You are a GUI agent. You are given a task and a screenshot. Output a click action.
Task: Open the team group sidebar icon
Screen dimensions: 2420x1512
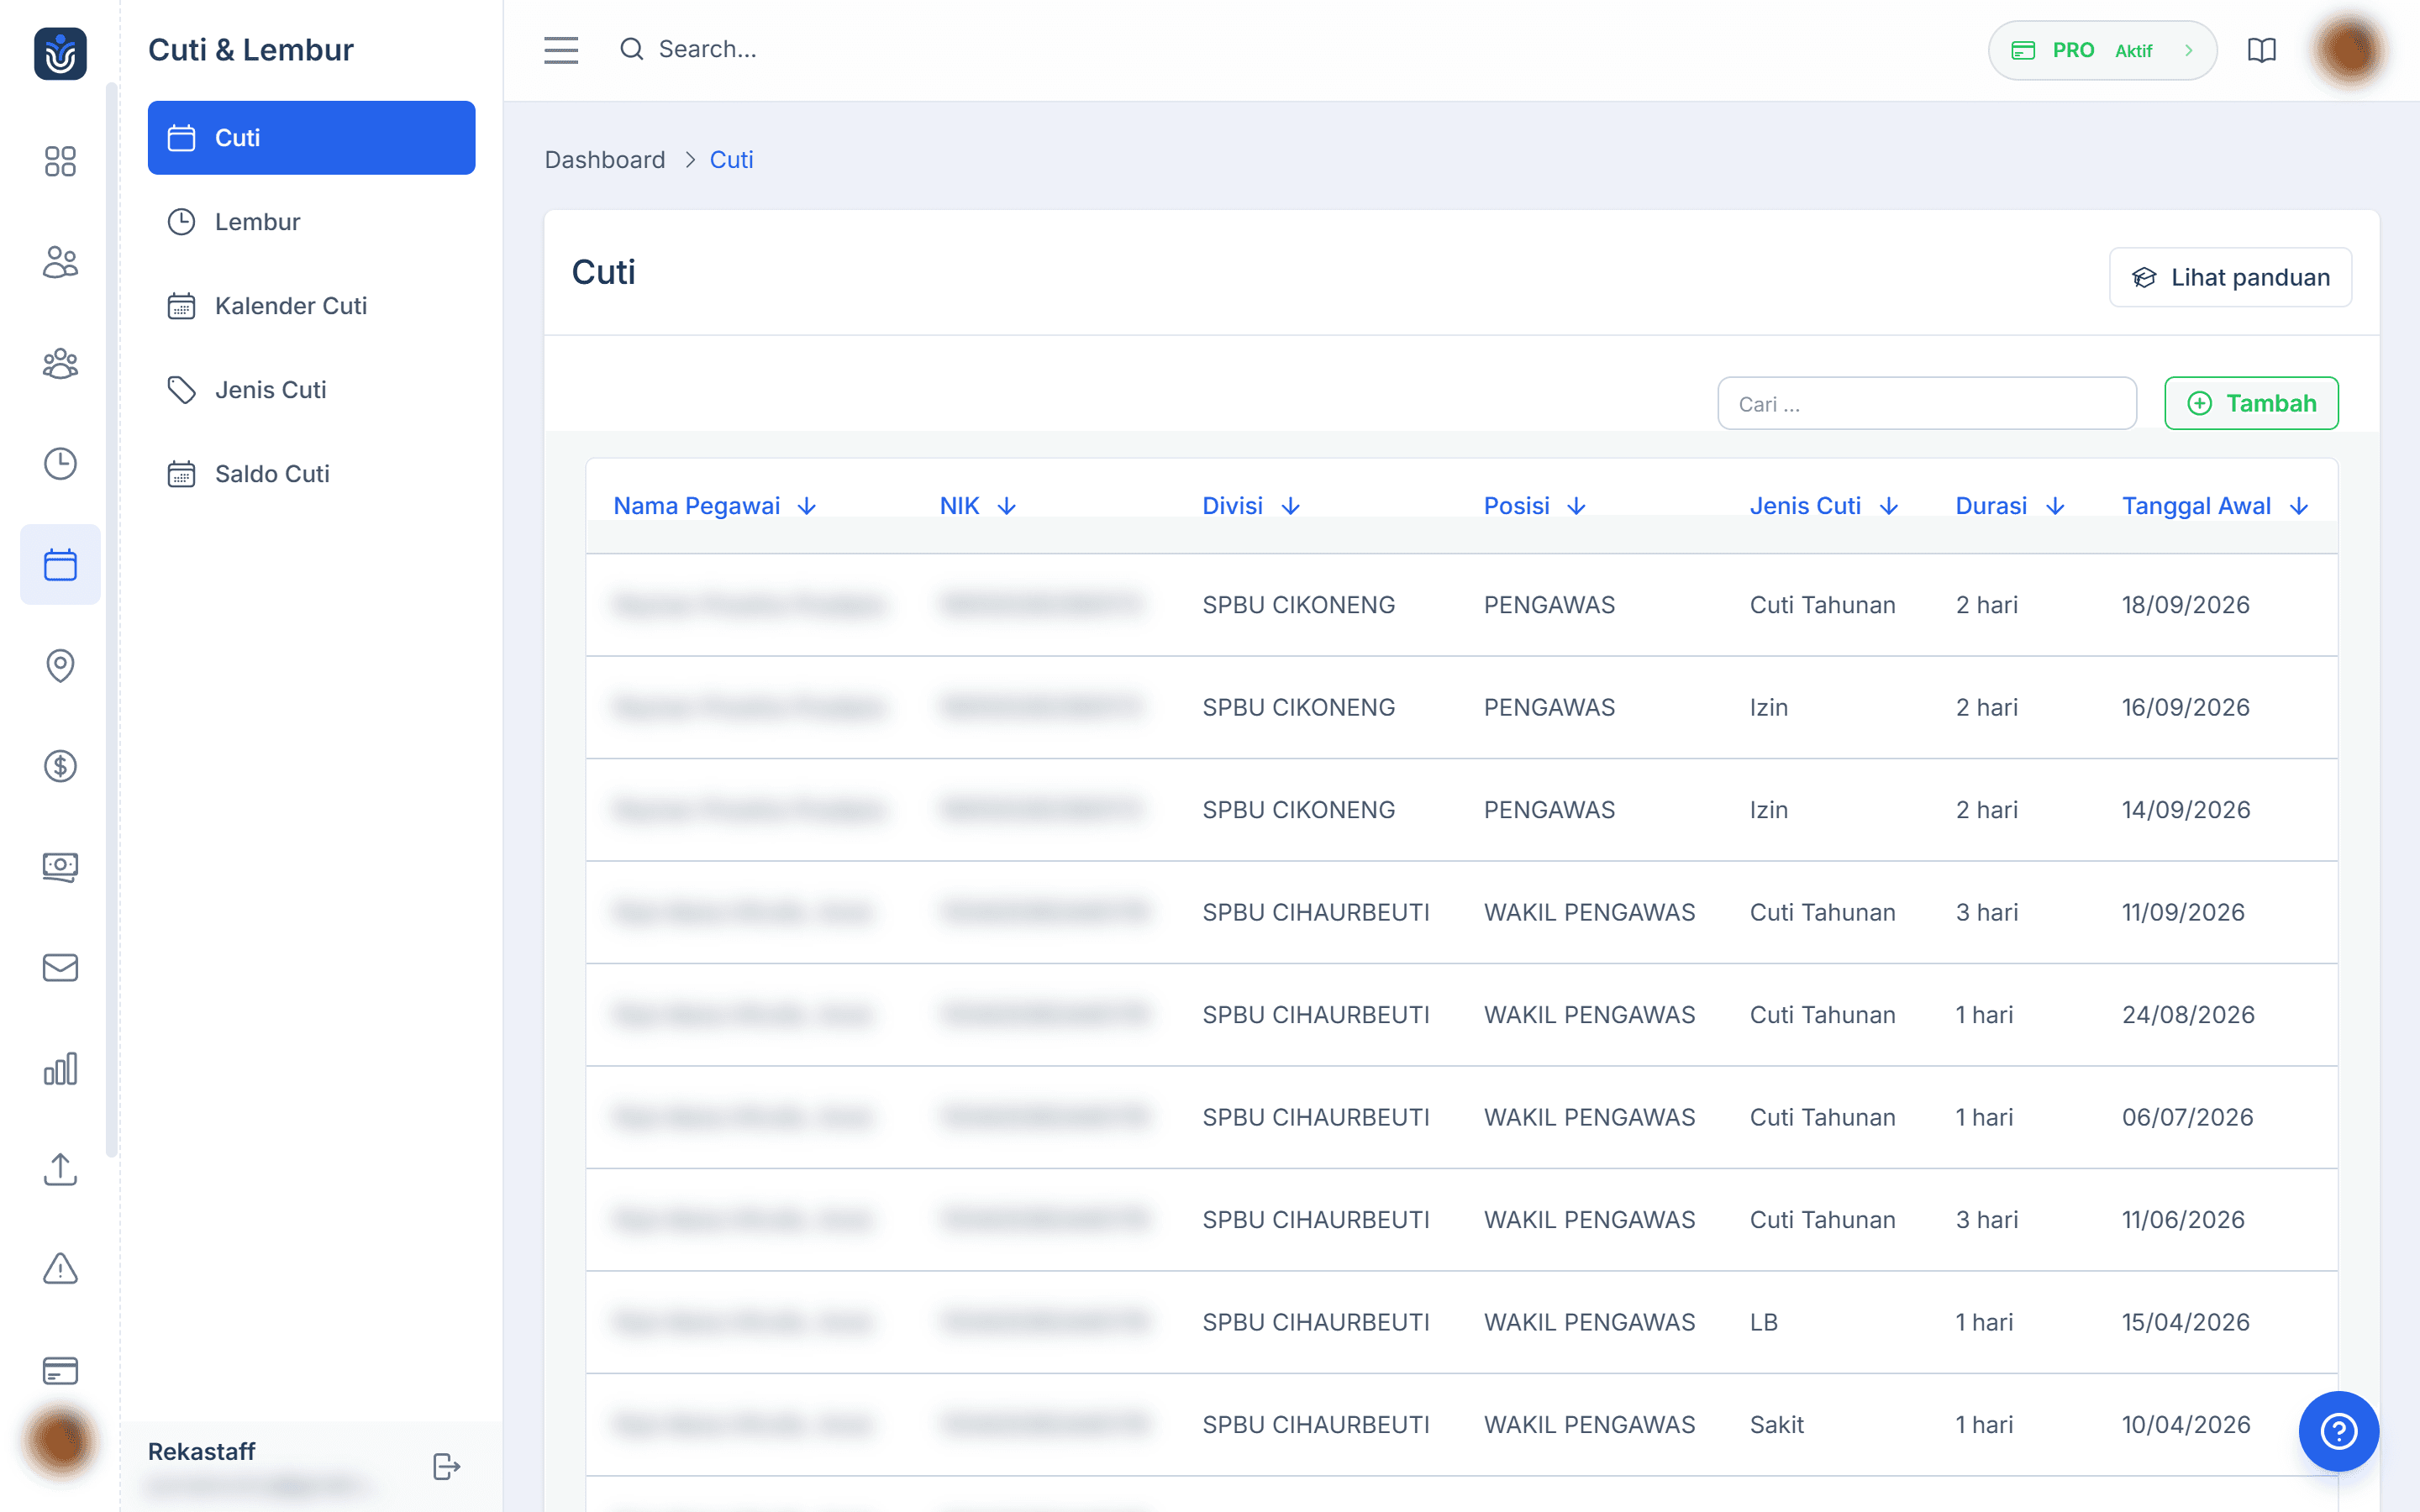pyautogui.click(x=60, y=363)
